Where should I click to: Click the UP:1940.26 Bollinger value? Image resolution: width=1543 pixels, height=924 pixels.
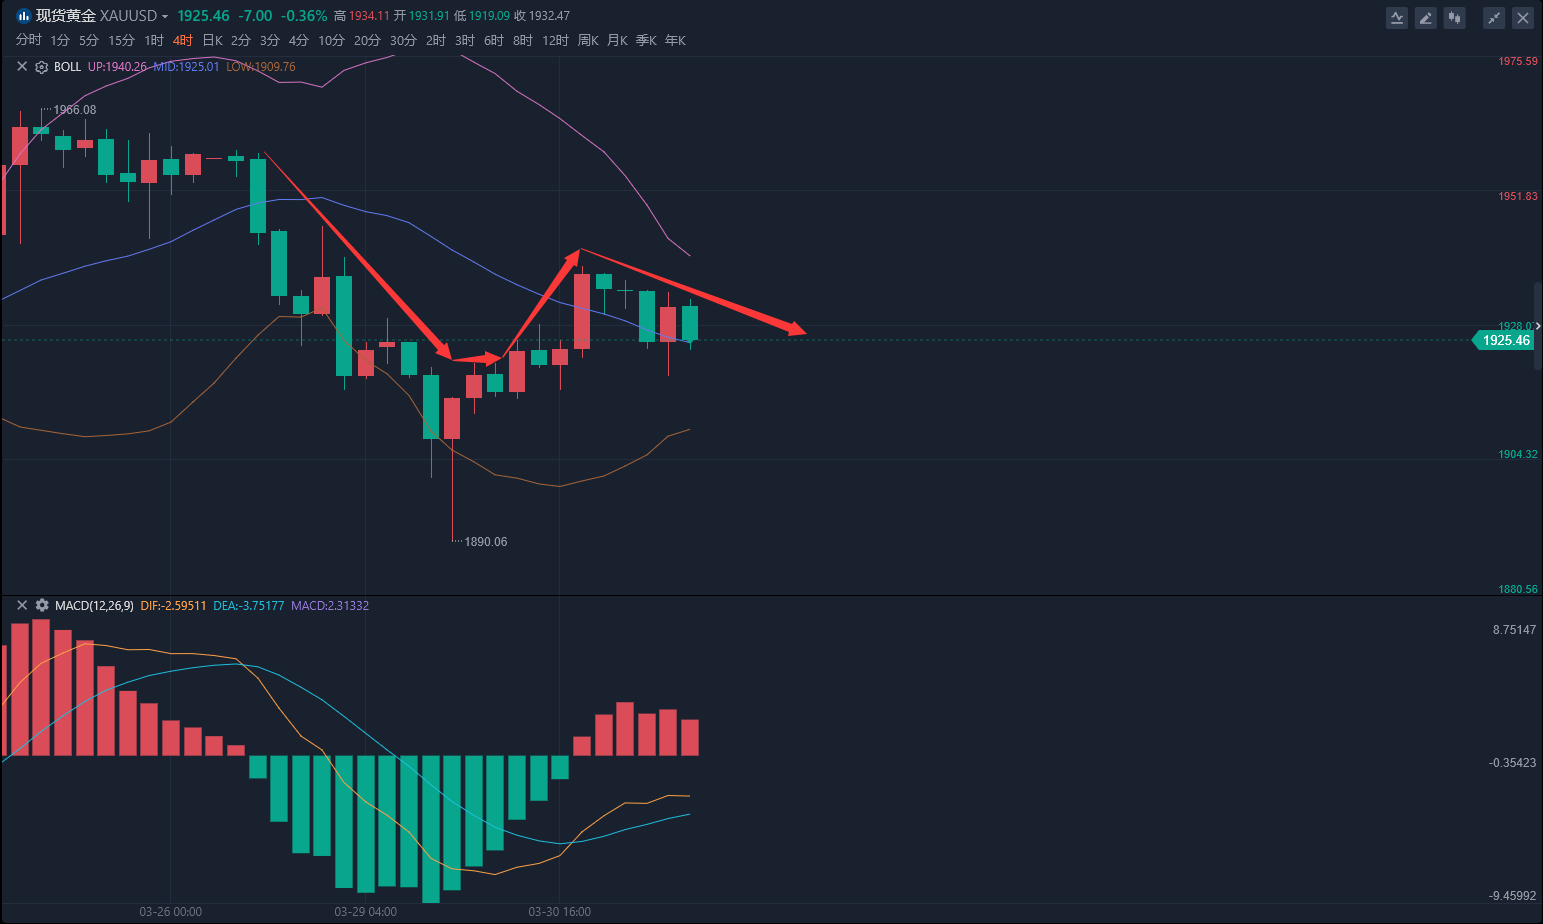tap(117, 67)
